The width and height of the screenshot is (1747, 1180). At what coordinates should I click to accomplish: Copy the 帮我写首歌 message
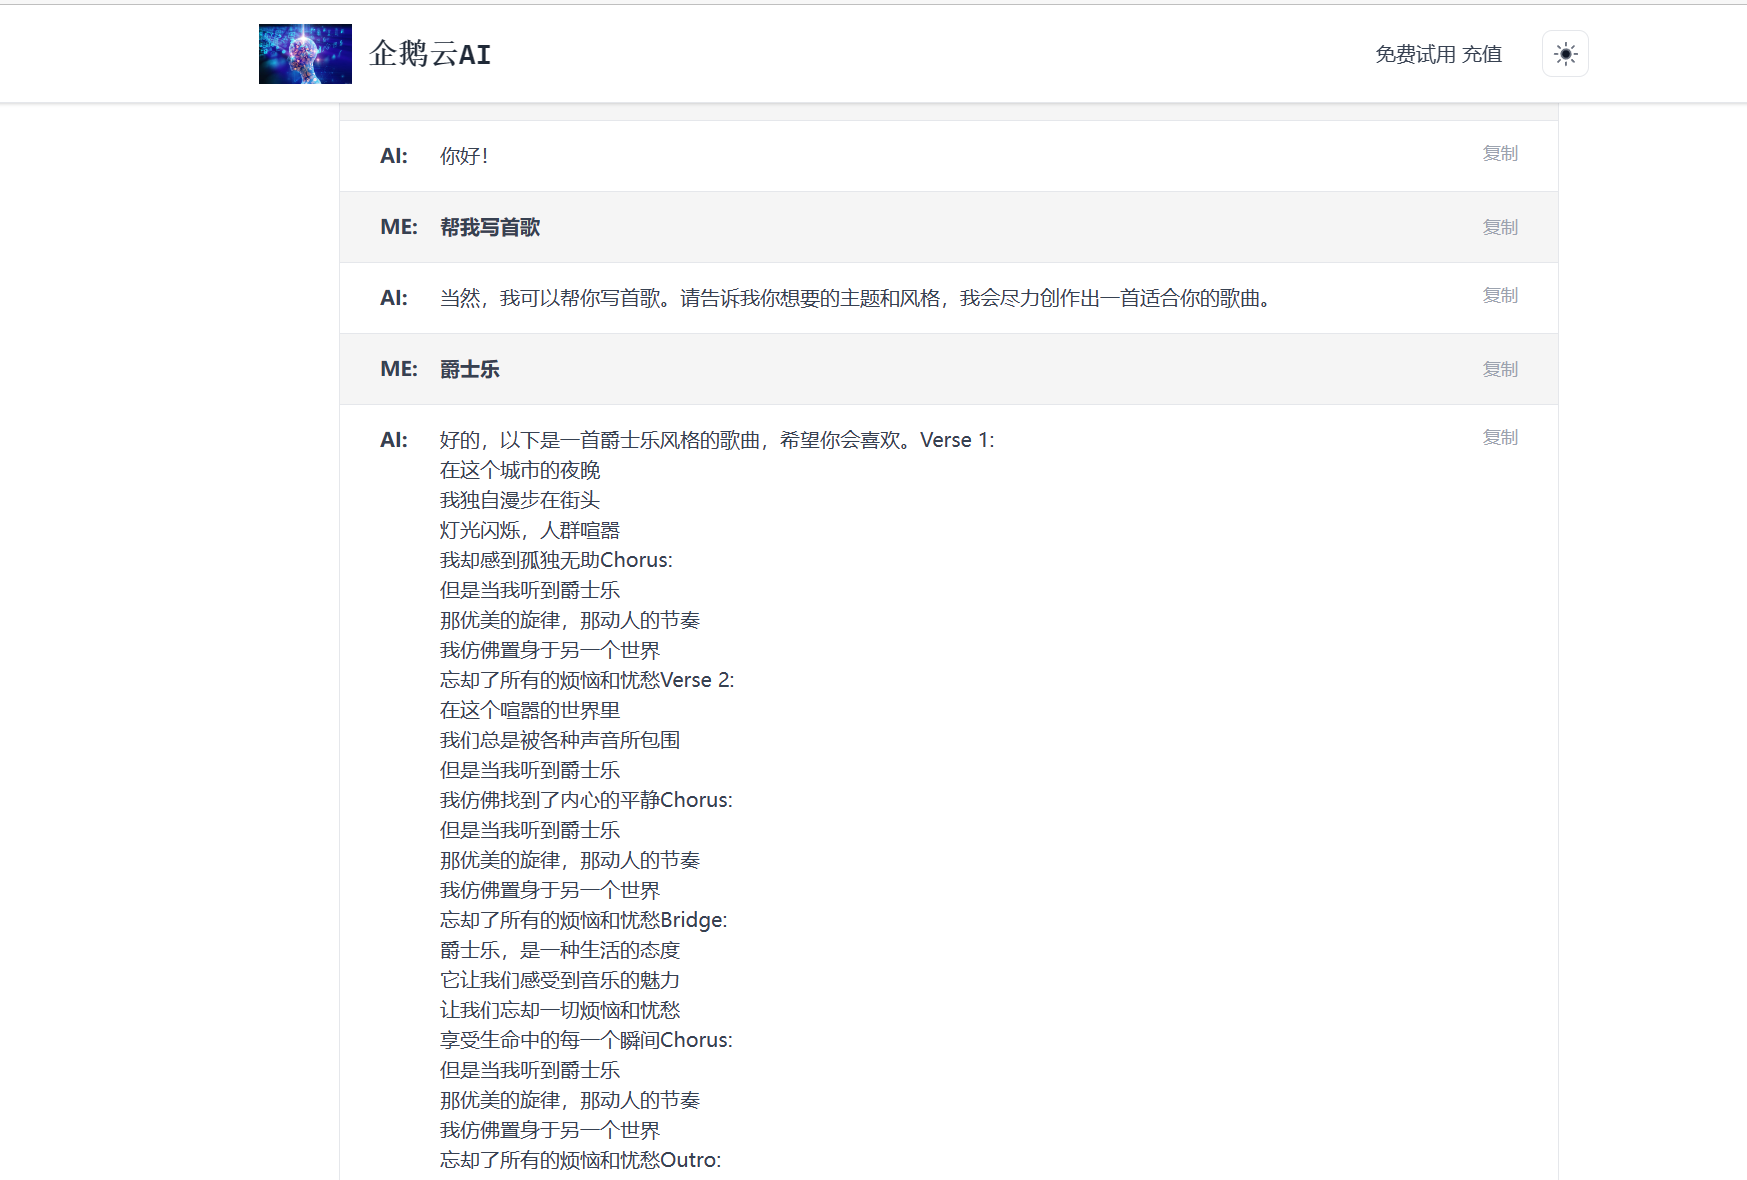[x=1499, y=227]
